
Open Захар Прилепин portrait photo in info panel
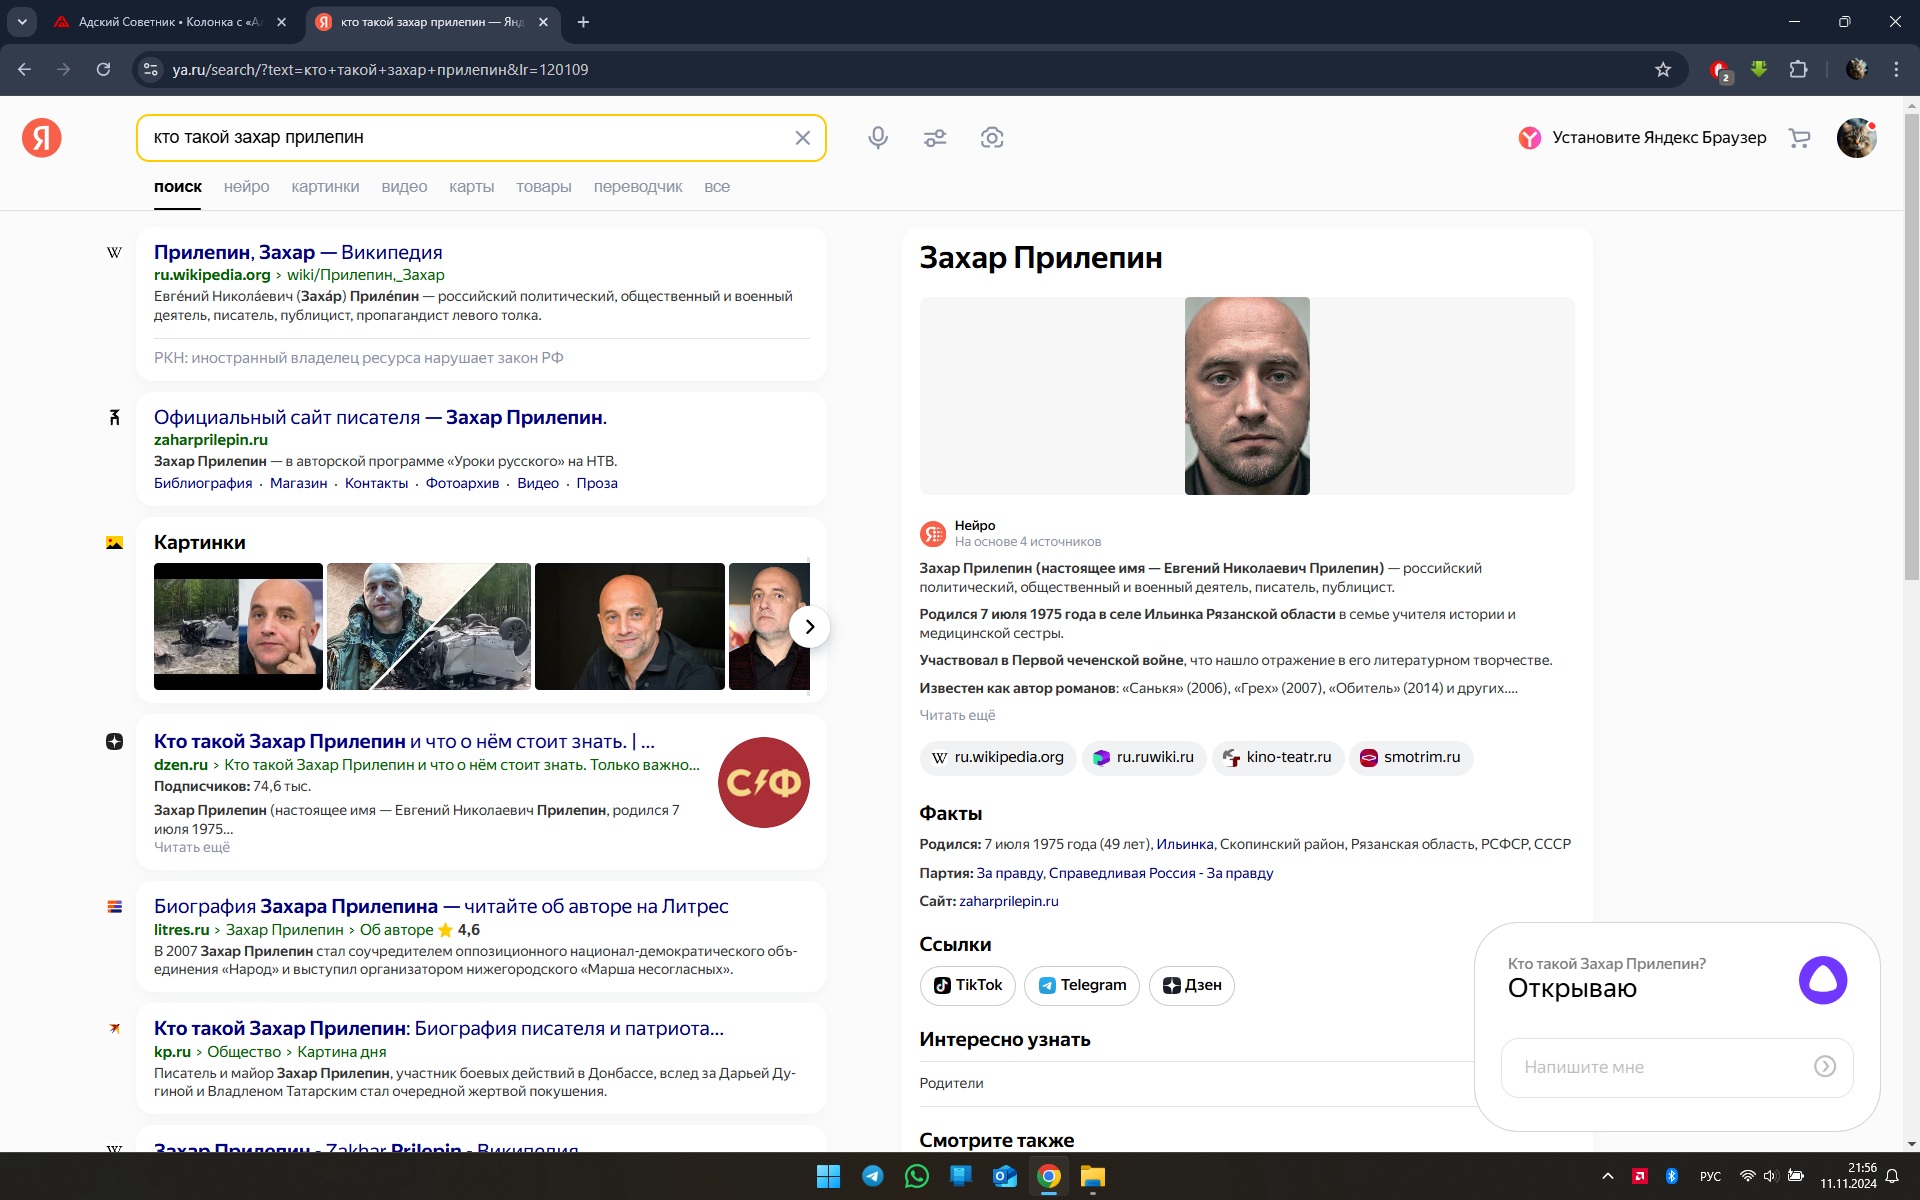1247,396
